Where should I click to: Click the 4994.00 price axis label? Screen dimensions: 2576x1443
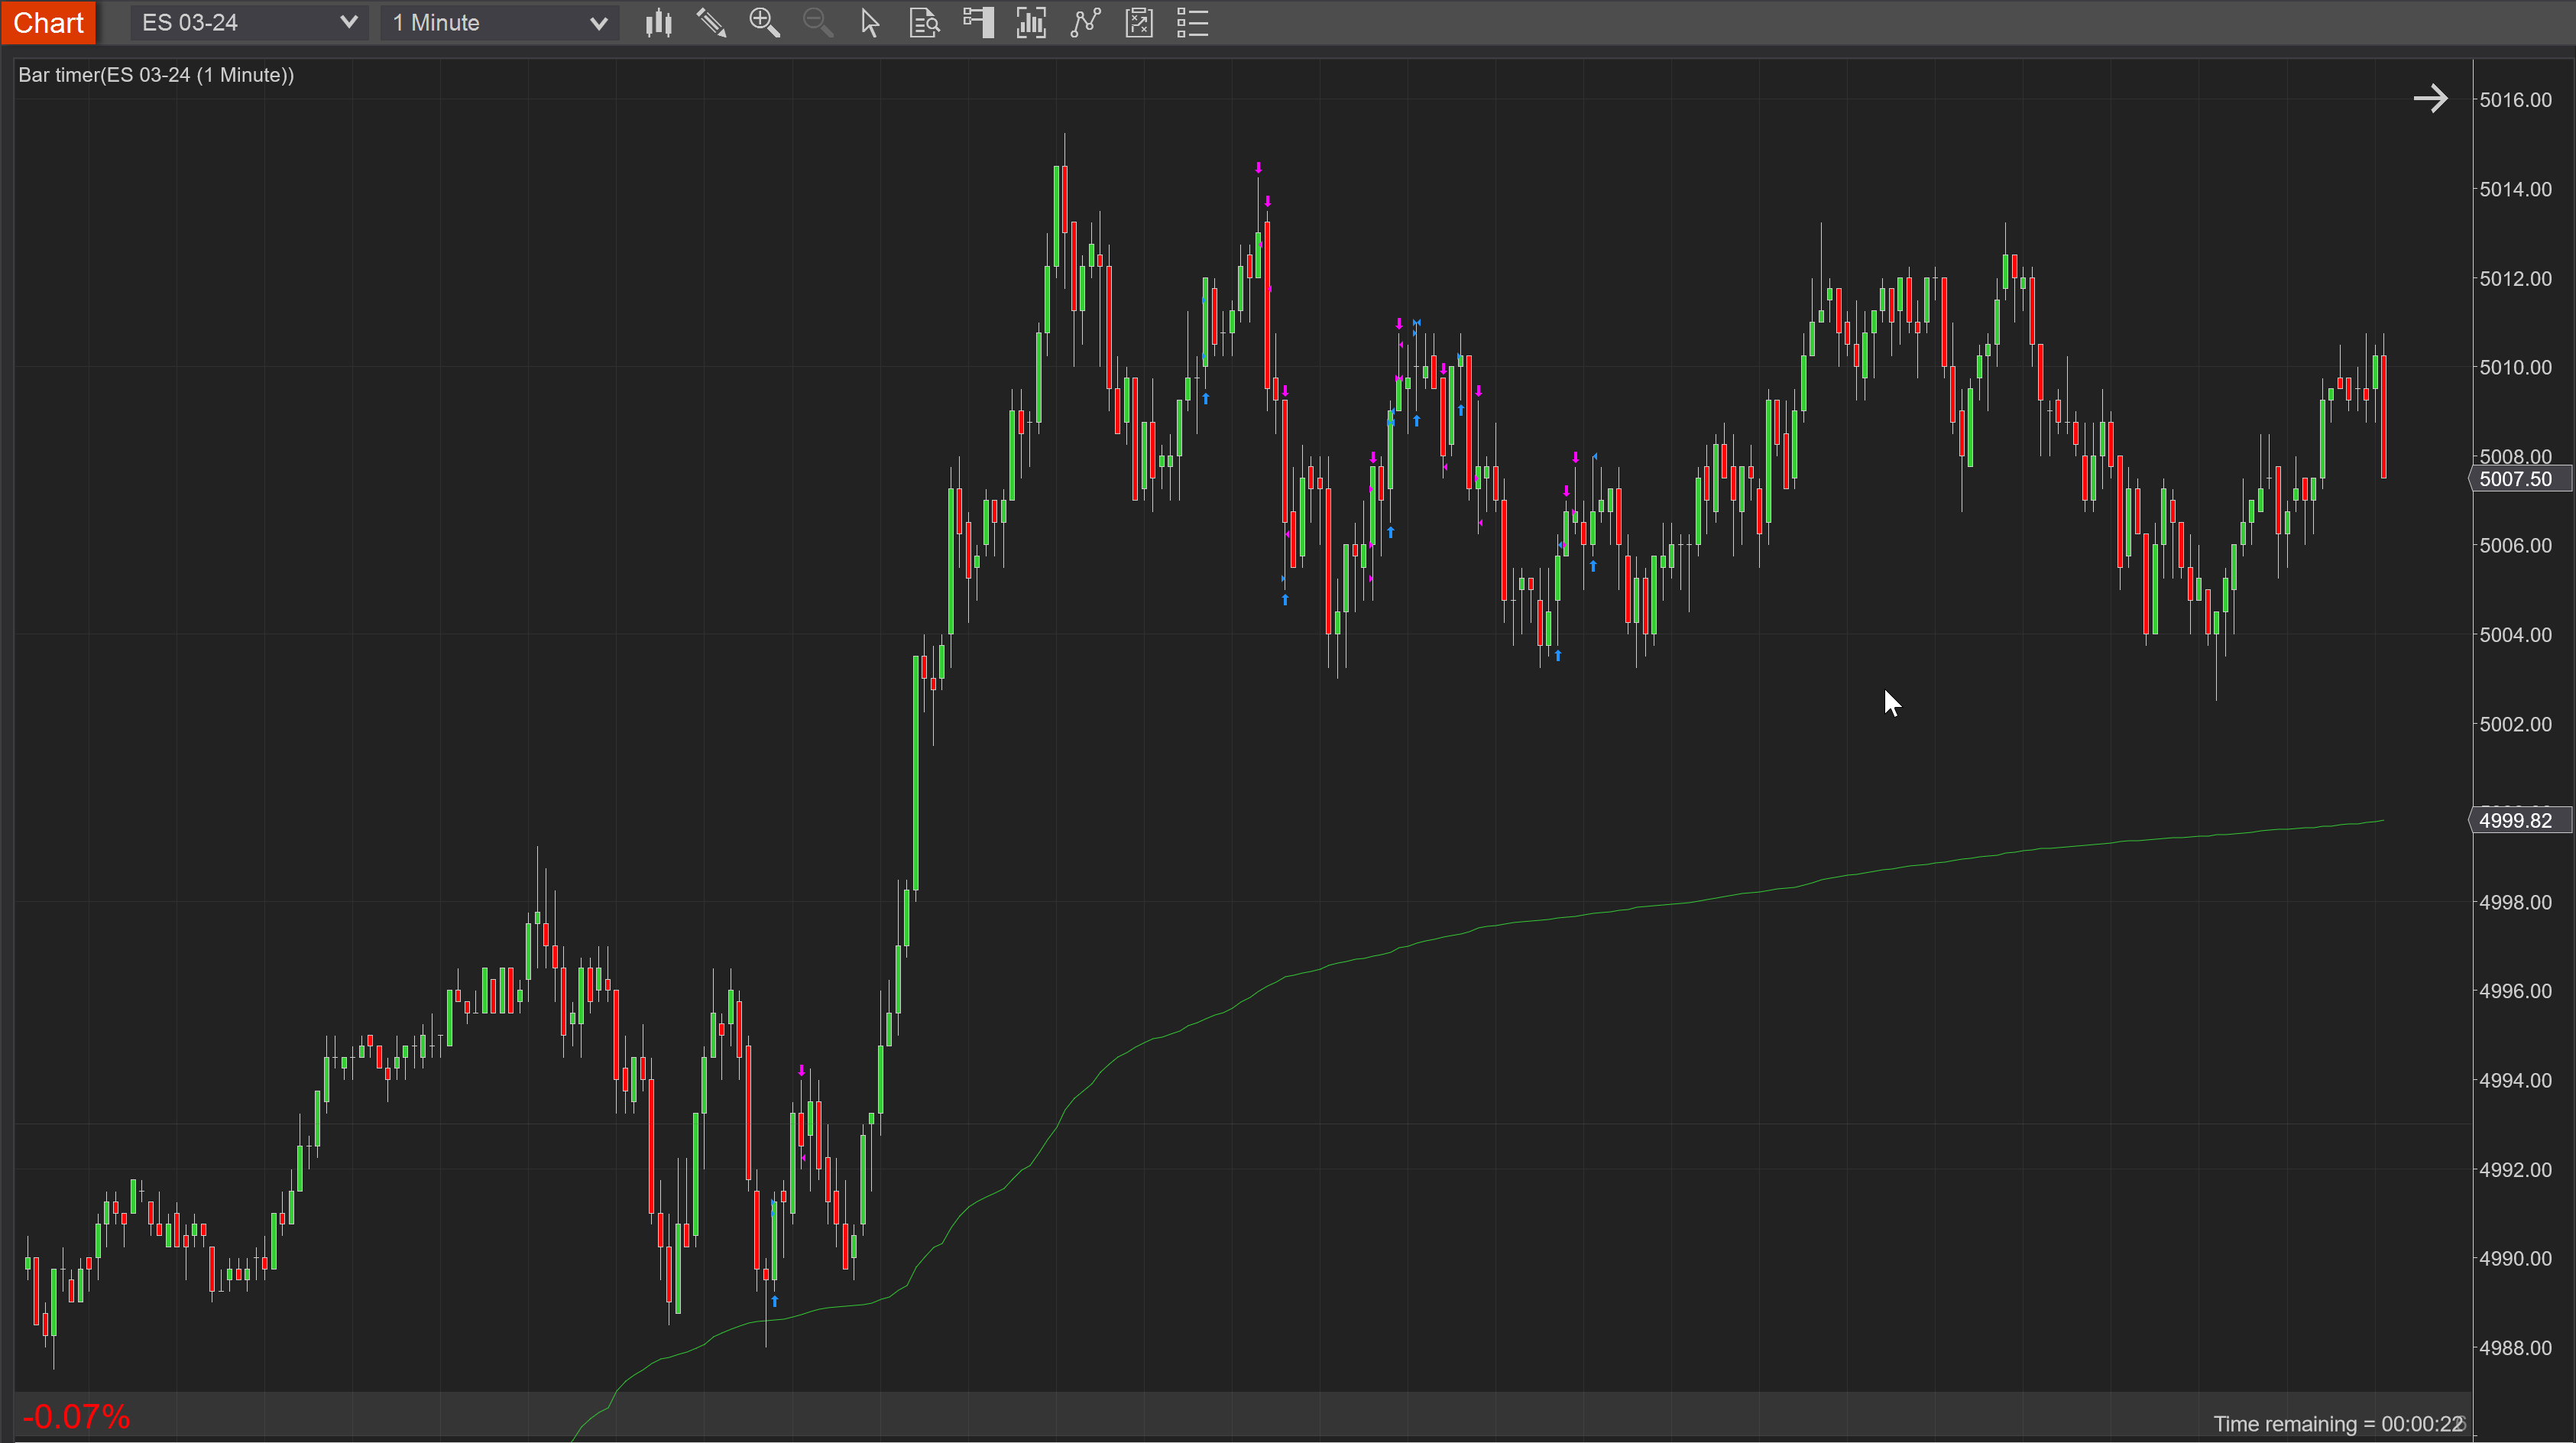point(2516,1080)
